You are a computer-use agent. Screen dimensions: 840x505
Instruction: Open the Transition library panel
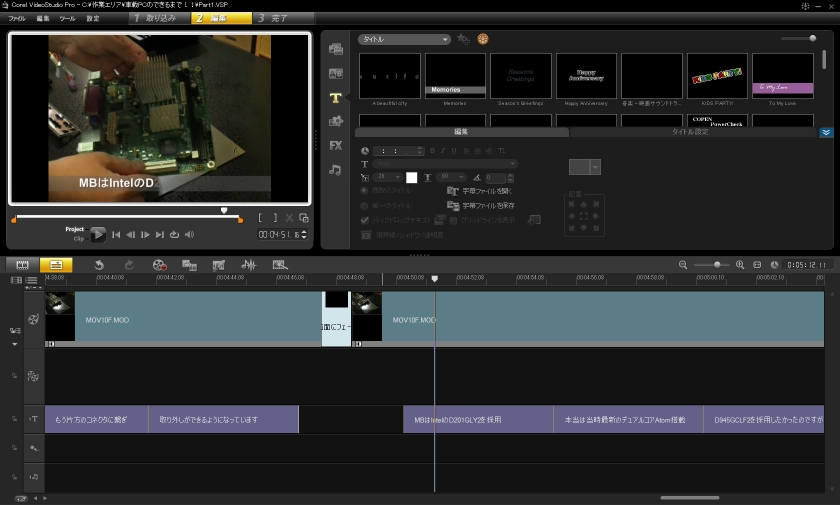(336, 73)
